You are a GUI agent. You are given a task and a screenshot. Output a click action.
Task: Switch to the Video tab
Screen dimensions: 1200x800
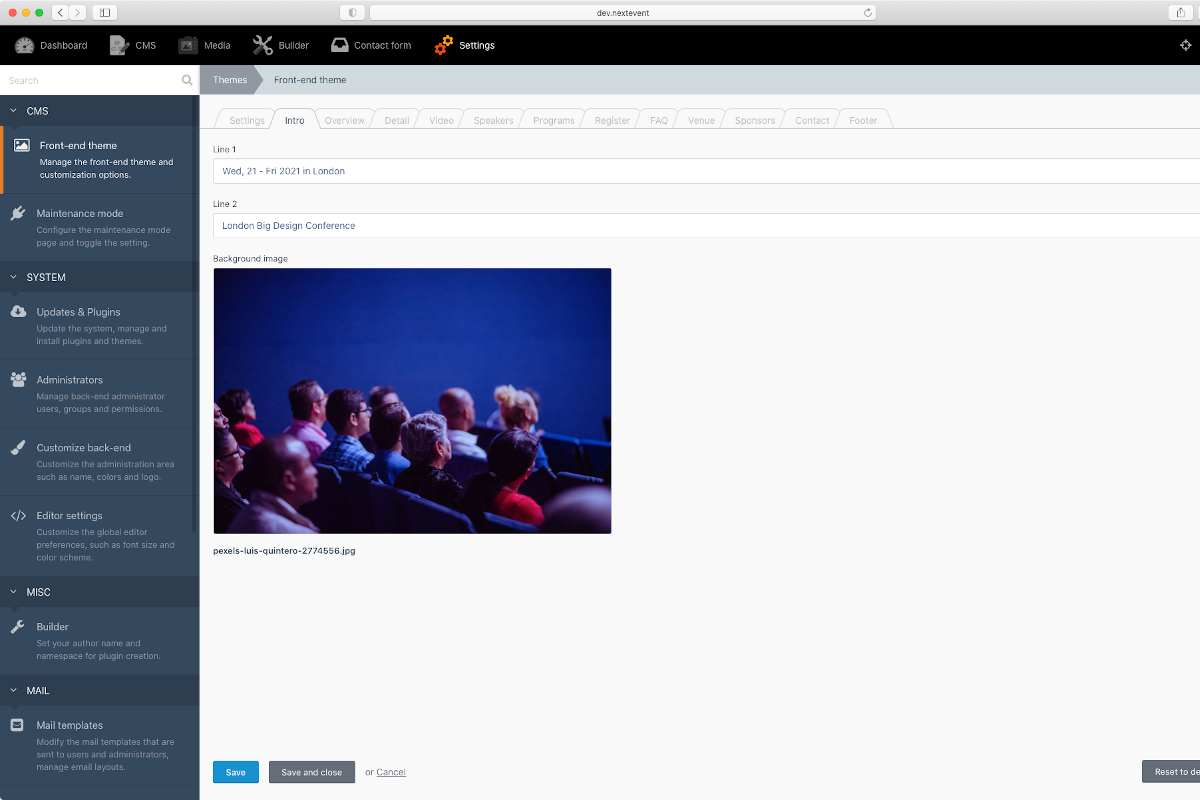click(441, 120)
